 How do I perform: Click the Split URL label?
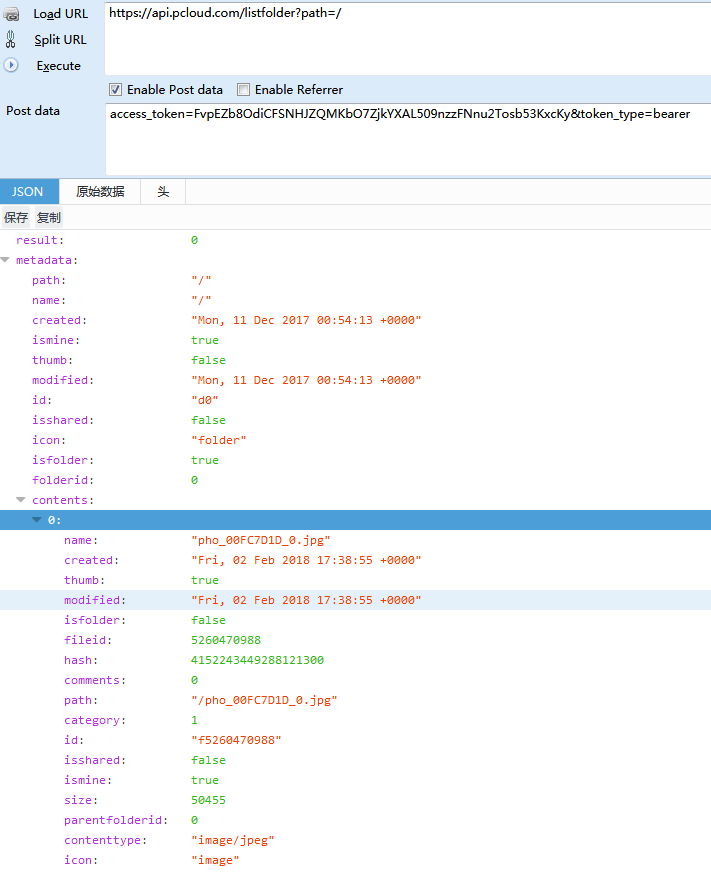(60, 40)
